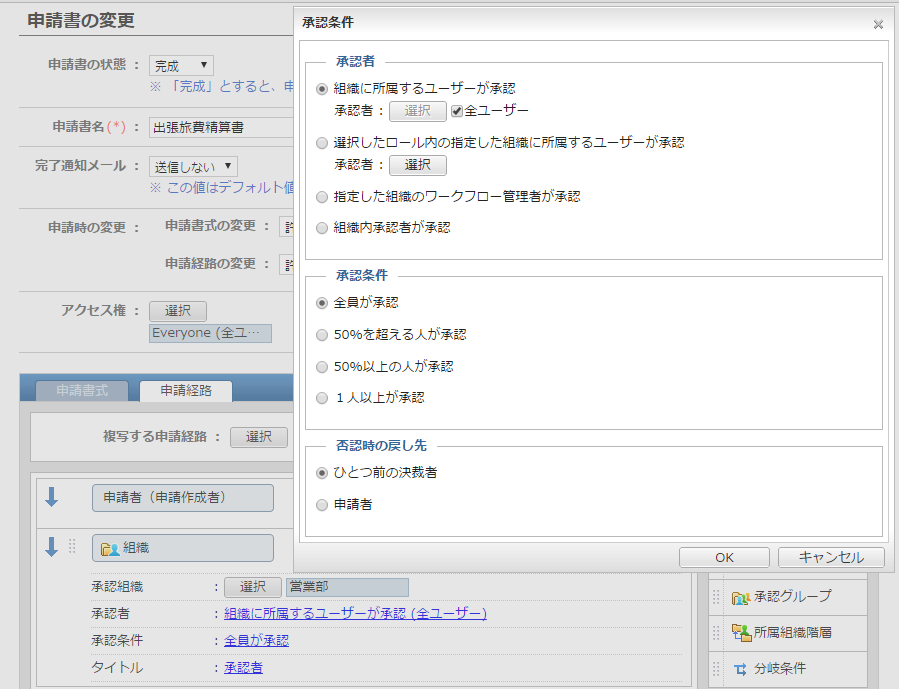899x689 pixels.
Task: Choose 50%を超える人が承認 condition
Action: click(x=322, y=335)
